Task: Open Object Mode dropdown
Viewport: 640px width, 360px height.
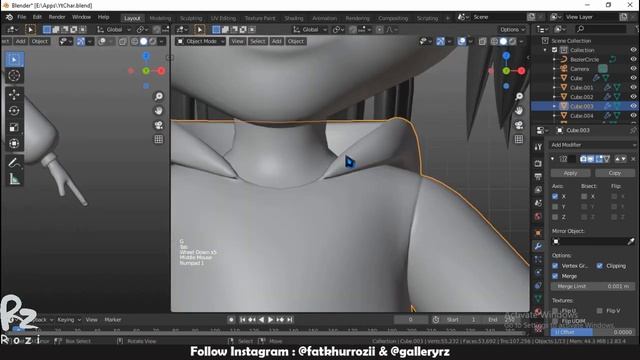Action: pos(201,41)
